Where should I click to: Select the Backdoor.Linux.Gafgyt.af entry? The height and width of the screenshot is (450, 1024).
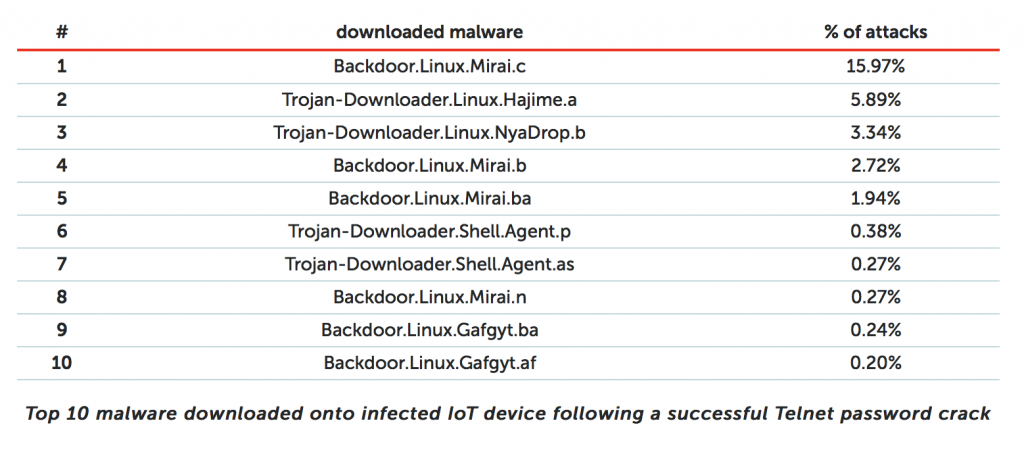point(429,363)
